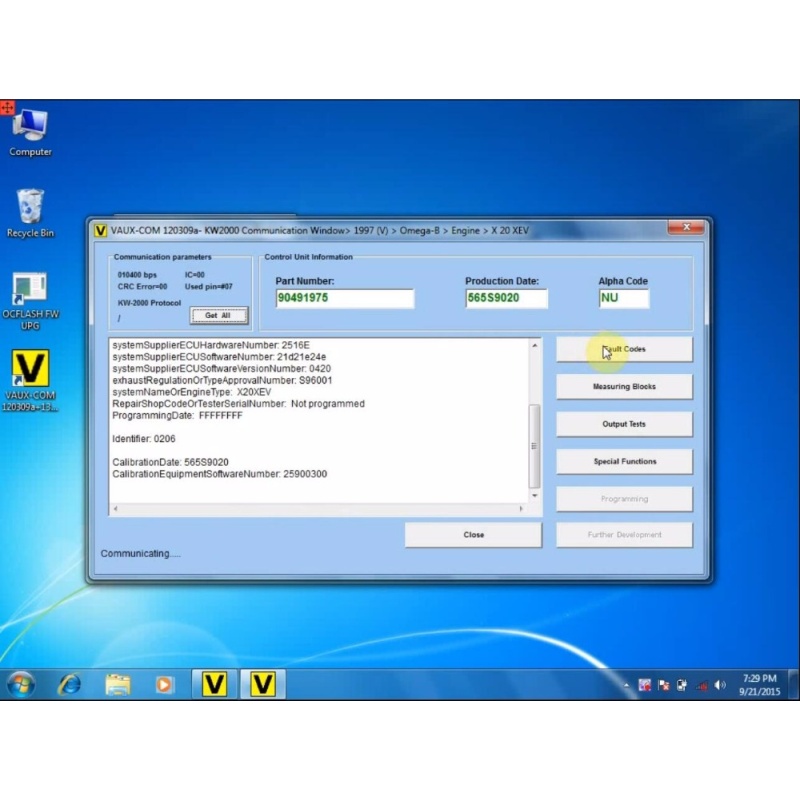This screenshot has width=800, height=800.
Task: Switch to second VAUX-COM taskbar window
Action: coord(263,684)
